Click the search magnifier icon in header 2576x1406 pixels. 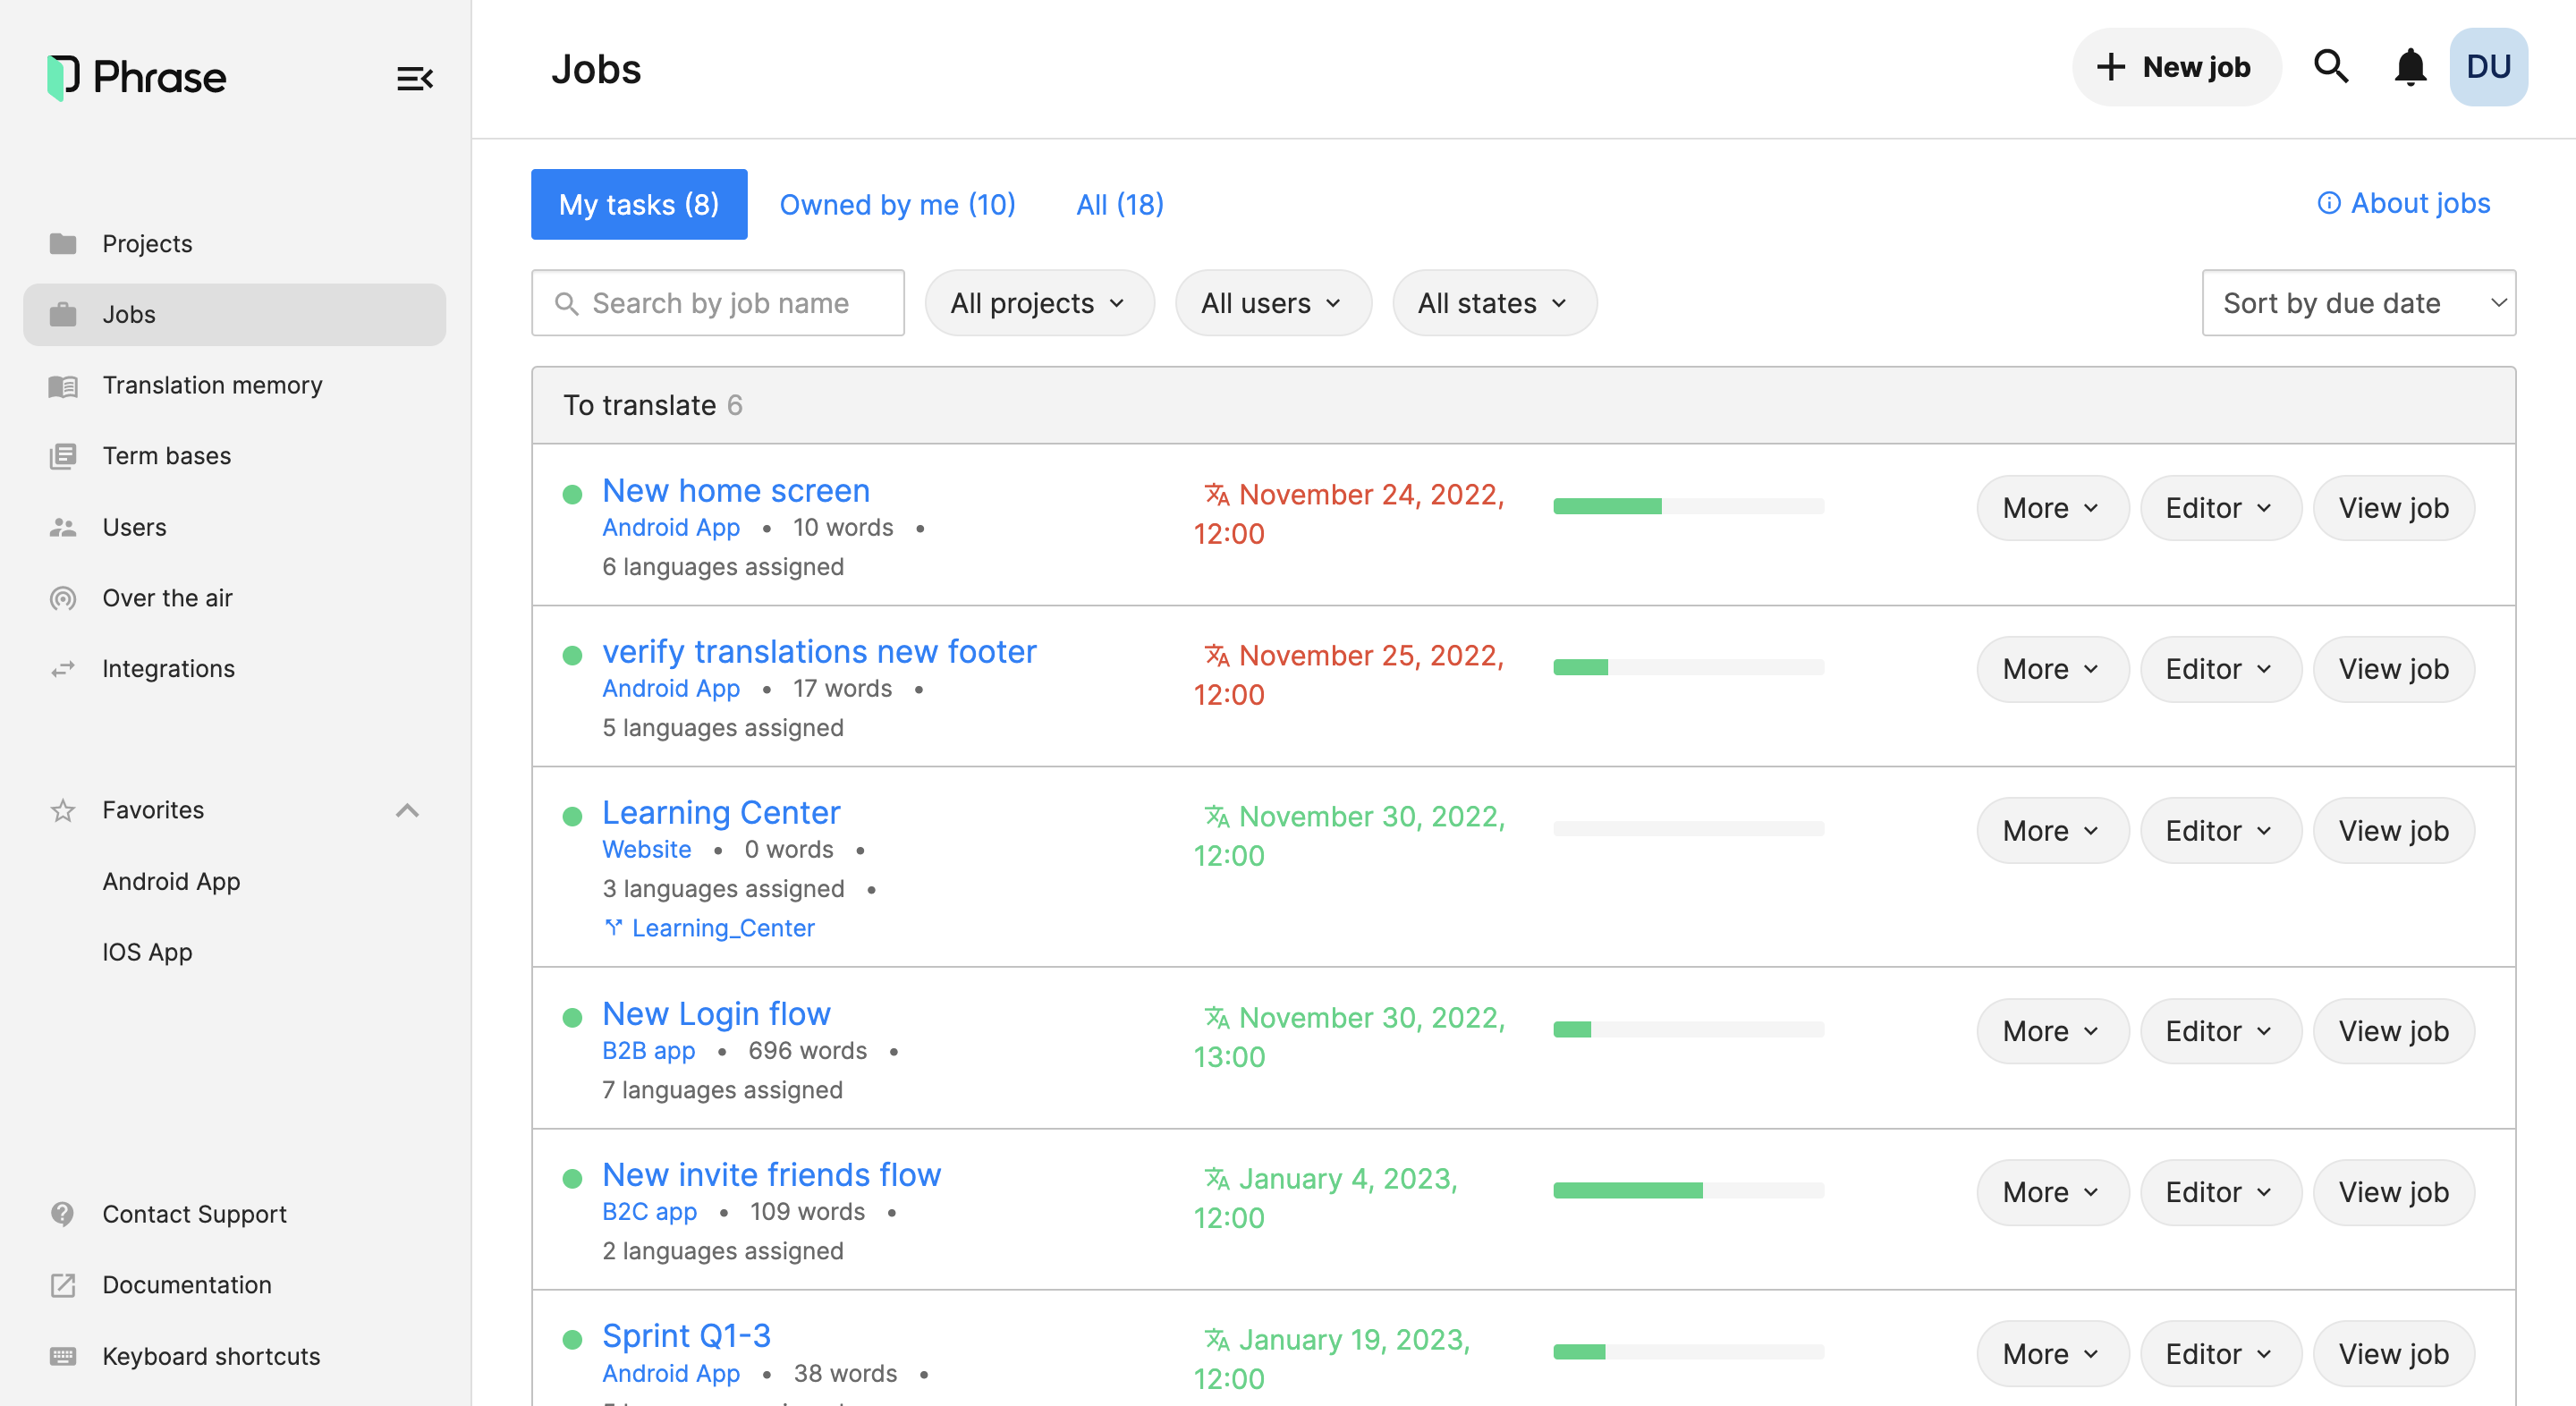point(2330,67)
